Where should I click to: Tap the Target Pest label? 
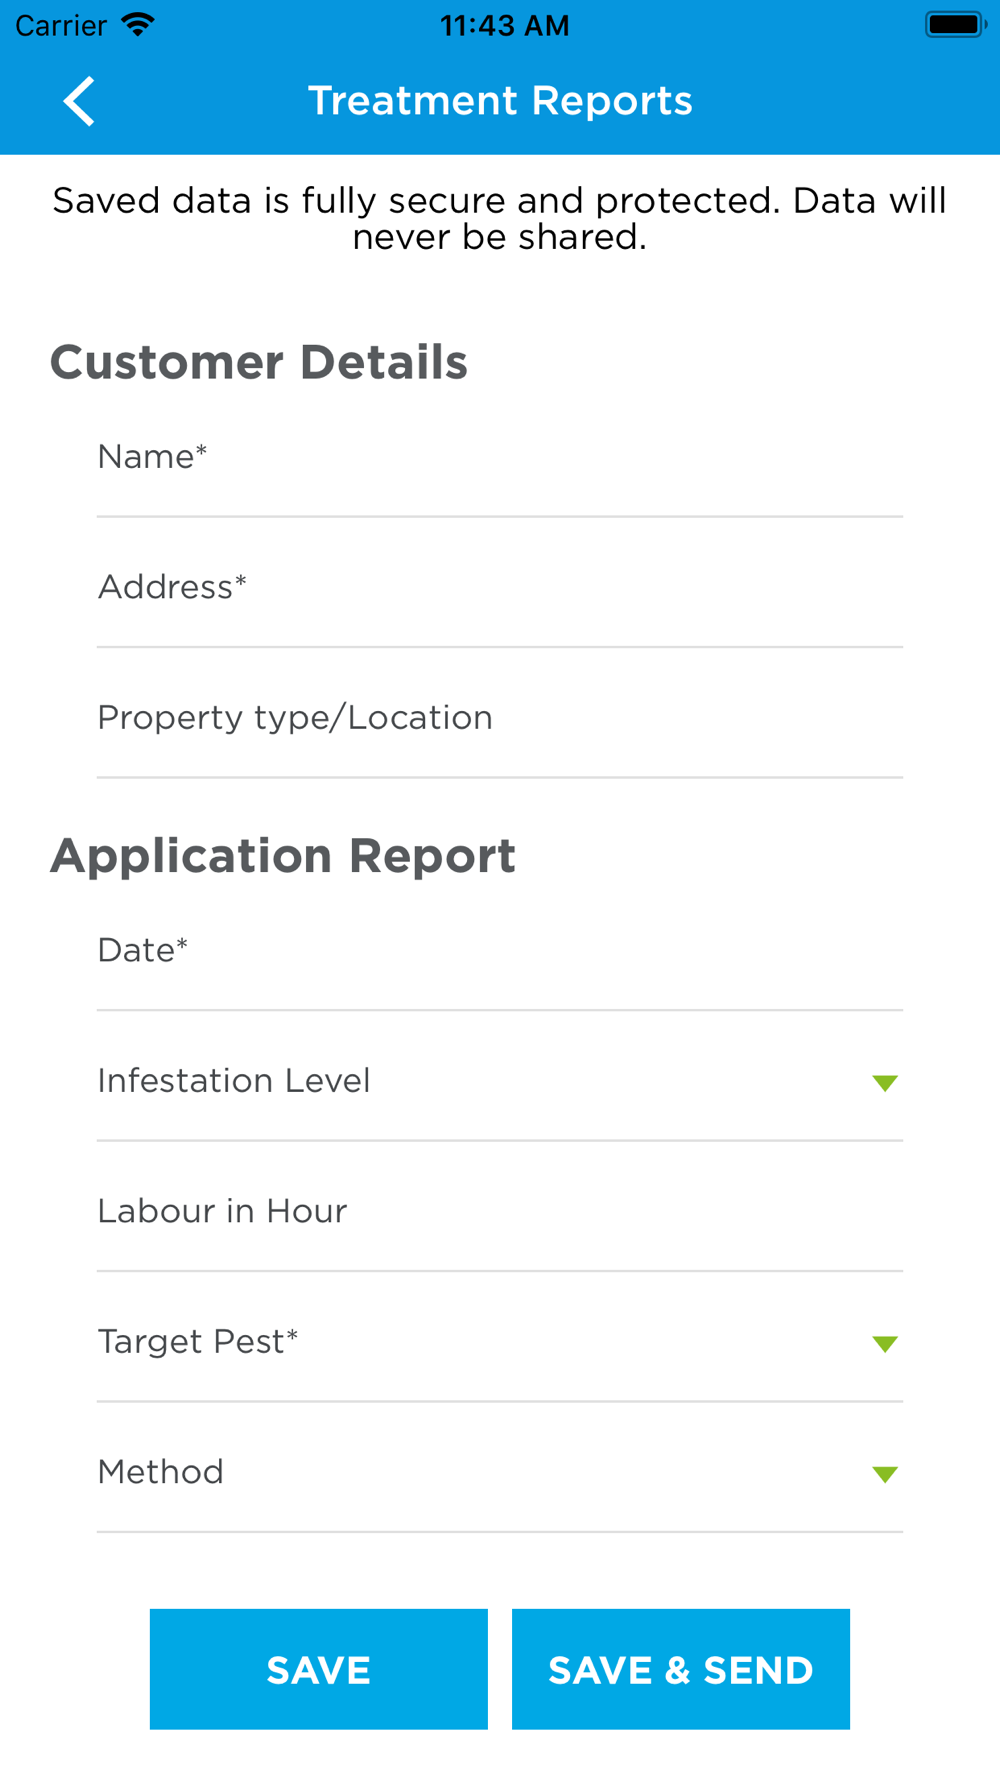(x=198, y=1342)
